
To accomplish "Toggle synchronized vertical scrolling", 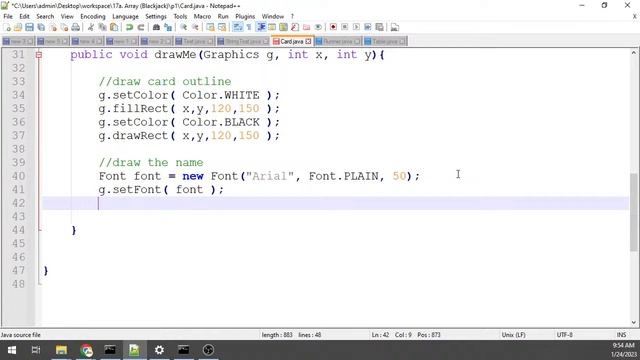I will (210, 27).
